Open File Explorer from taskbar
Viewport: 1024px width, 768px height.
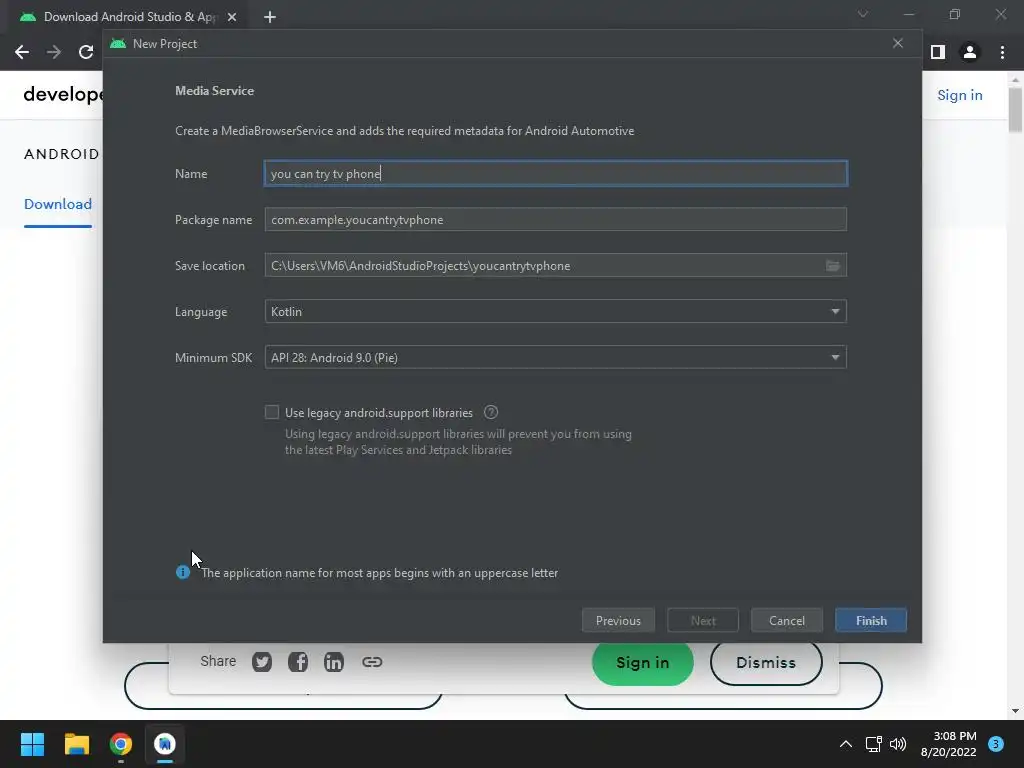pyautogui.click(x=76, y=744)
